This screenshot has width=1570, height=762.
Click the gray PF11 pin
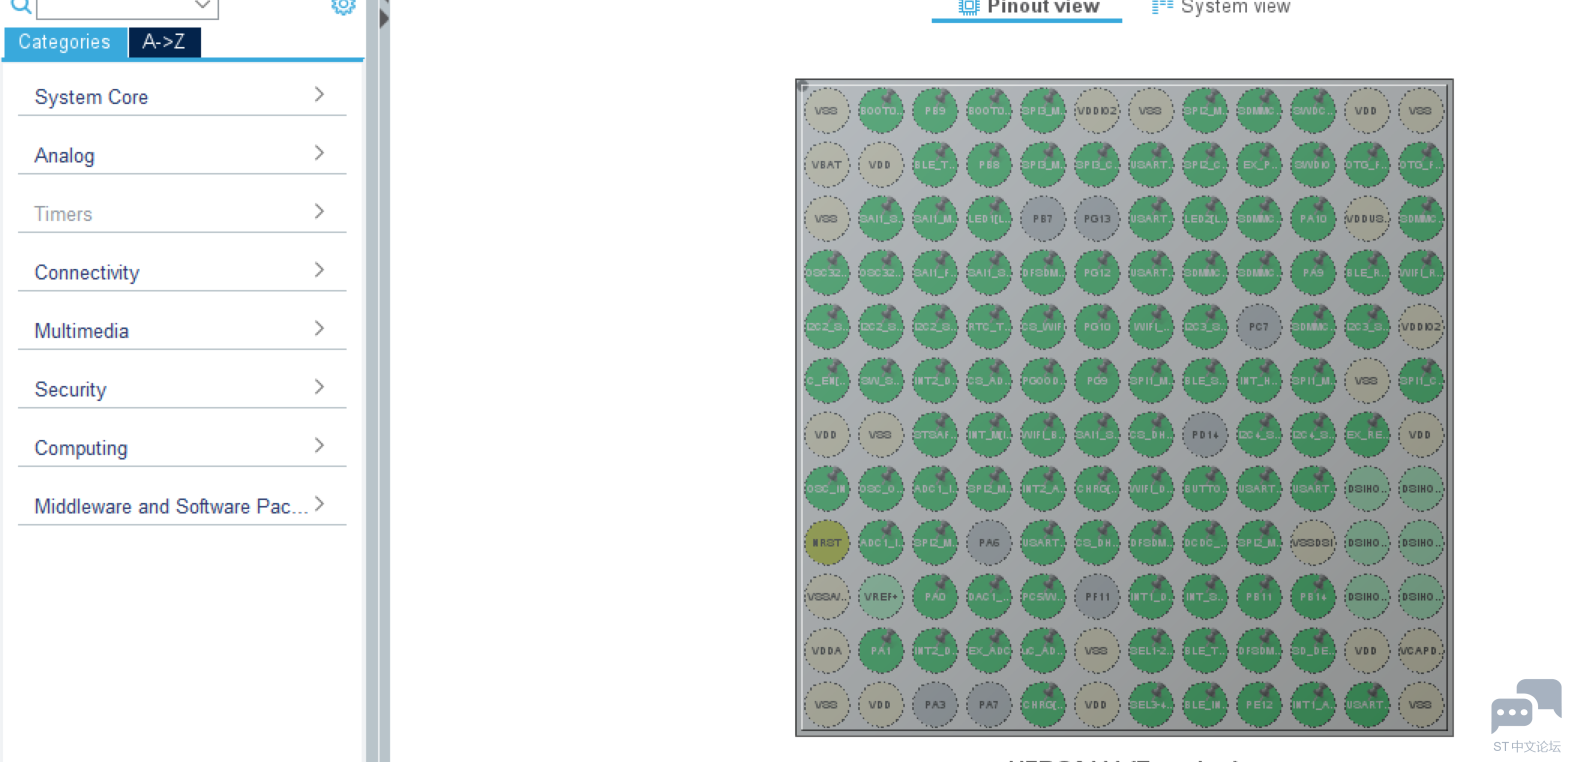[x=1097, y=597]
